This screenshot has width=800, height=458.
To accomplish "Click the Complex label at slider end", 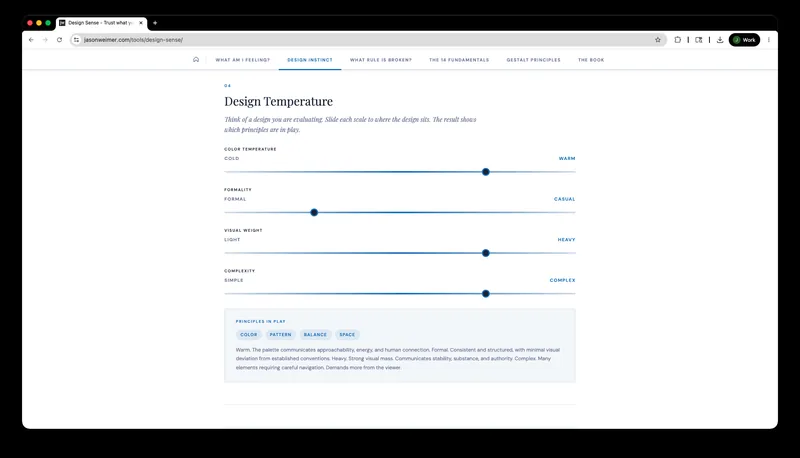I will coord(562,280).
